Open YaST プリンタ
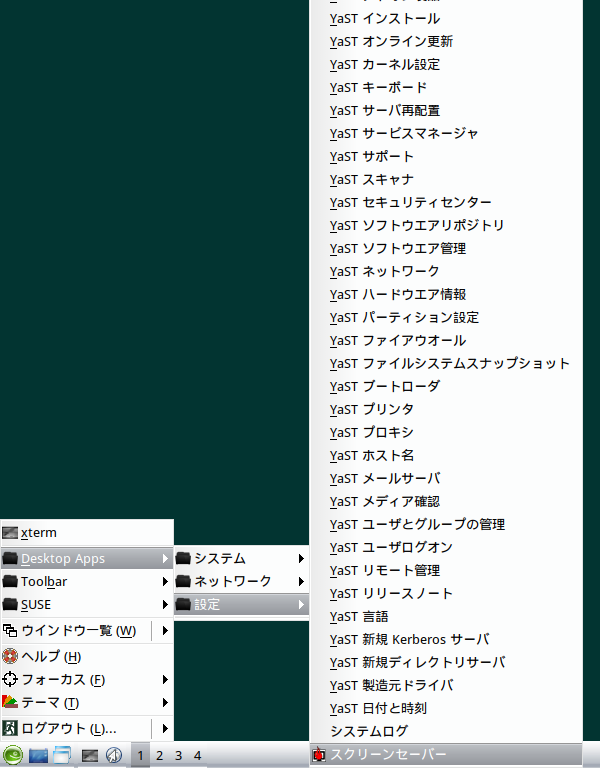 446,410
